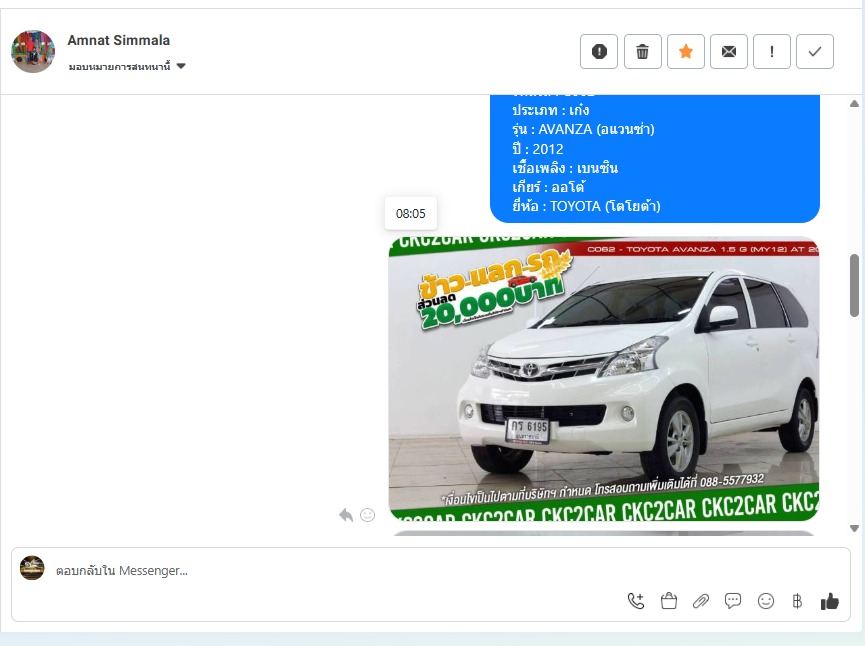
Task: Open Amnat Simmala profile picture
Action: 33,51
